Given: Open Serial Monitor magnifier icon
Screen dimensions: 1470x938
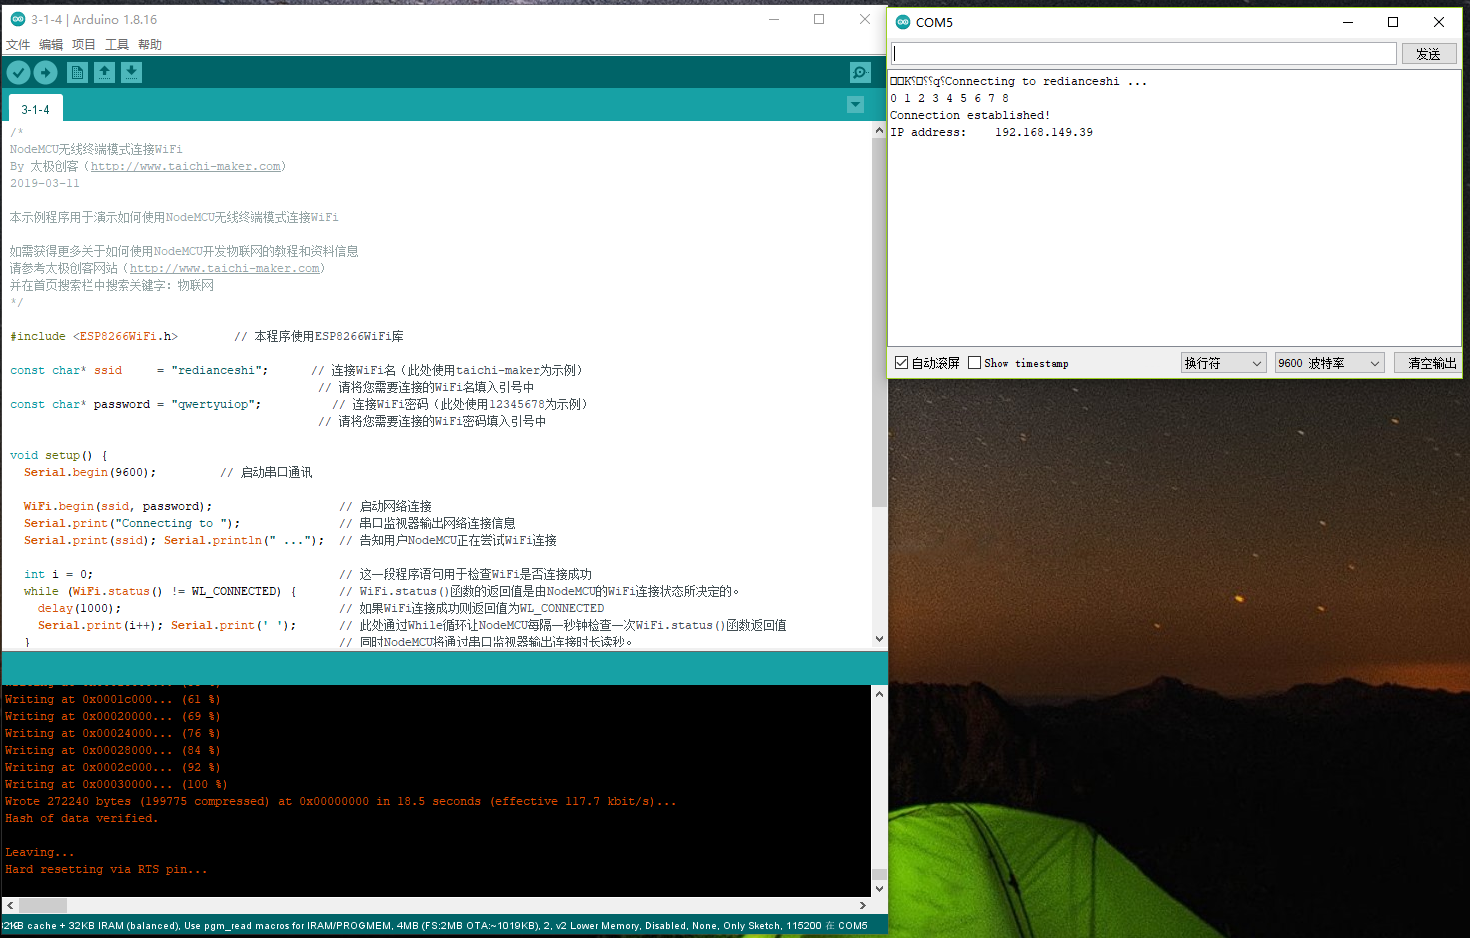Looking at the screenshot, I should (859, 72).
